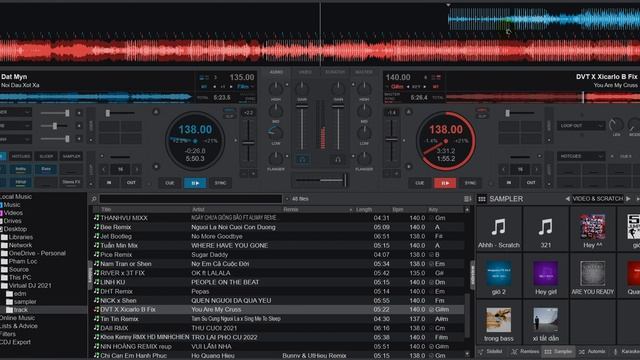Click the left deck HIGH EQ knob
Image resolution: width=640 pixels, height=360 pixels.
pyautogui.click(x=276, y=89)
